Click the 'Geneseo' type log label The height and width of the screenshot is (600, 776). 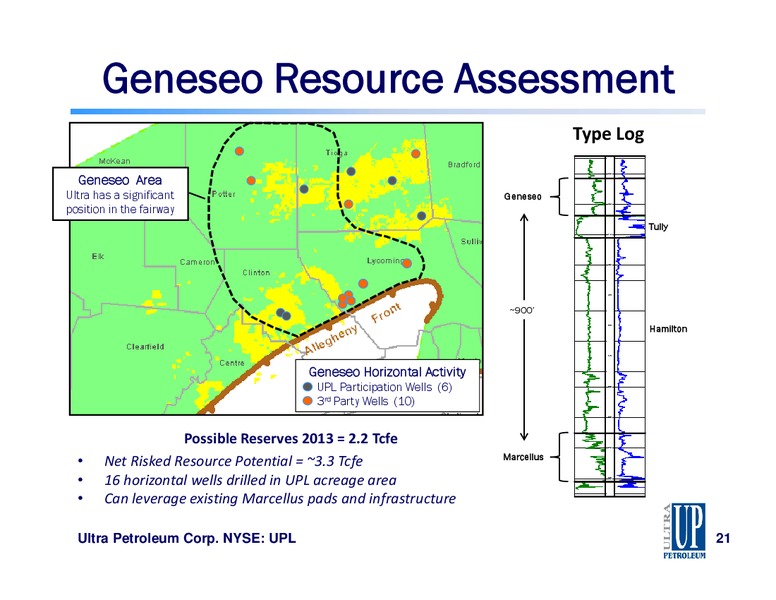[x=523, y=197]
